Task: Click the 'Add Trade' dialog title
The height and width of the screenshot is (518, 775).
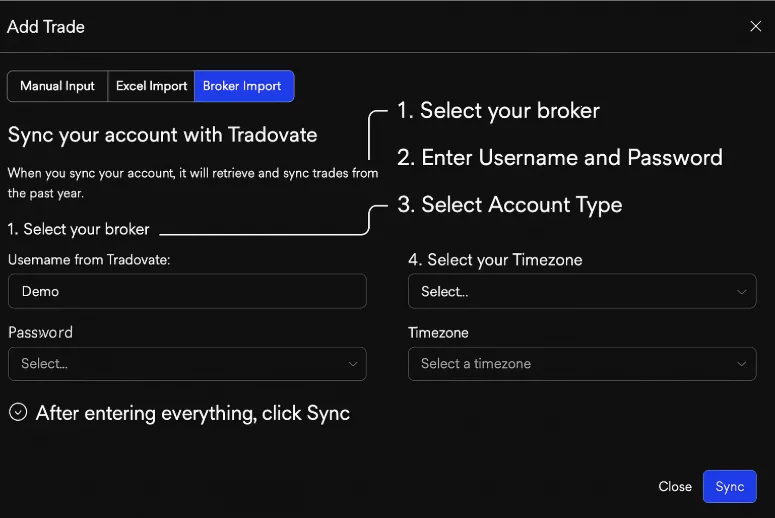Action: point(46,27)
